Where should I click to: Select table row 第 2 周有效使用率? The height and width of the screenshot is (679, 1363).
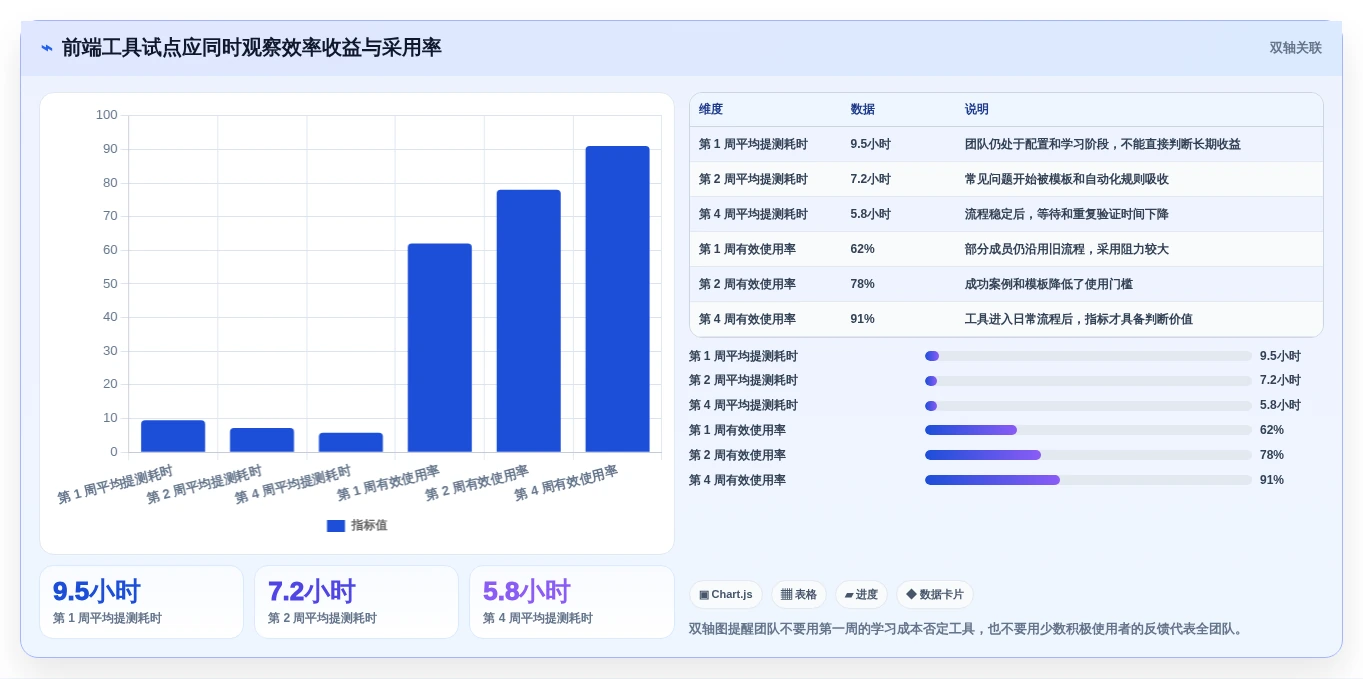1006,284
